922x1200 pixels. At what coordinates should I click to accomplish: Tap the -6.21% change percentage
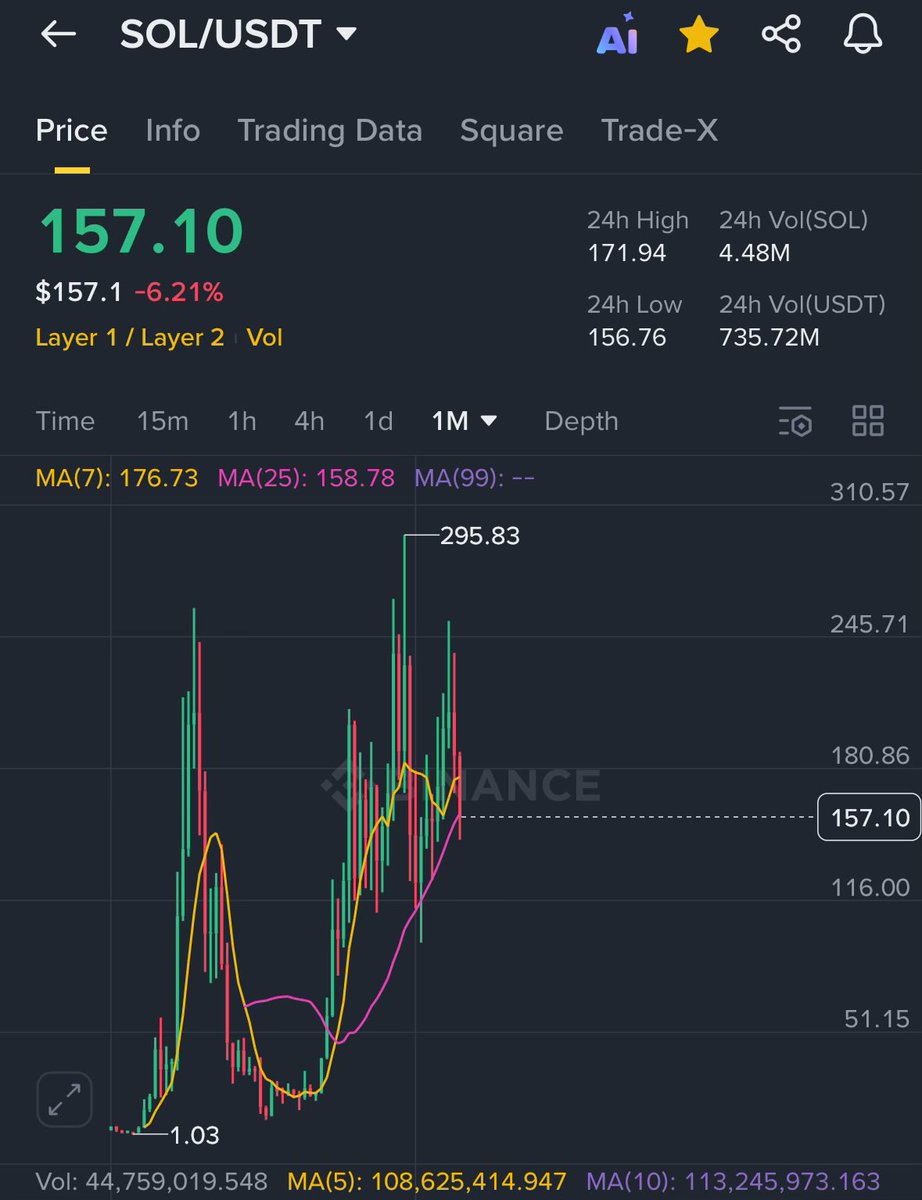[x=178, y=293]
